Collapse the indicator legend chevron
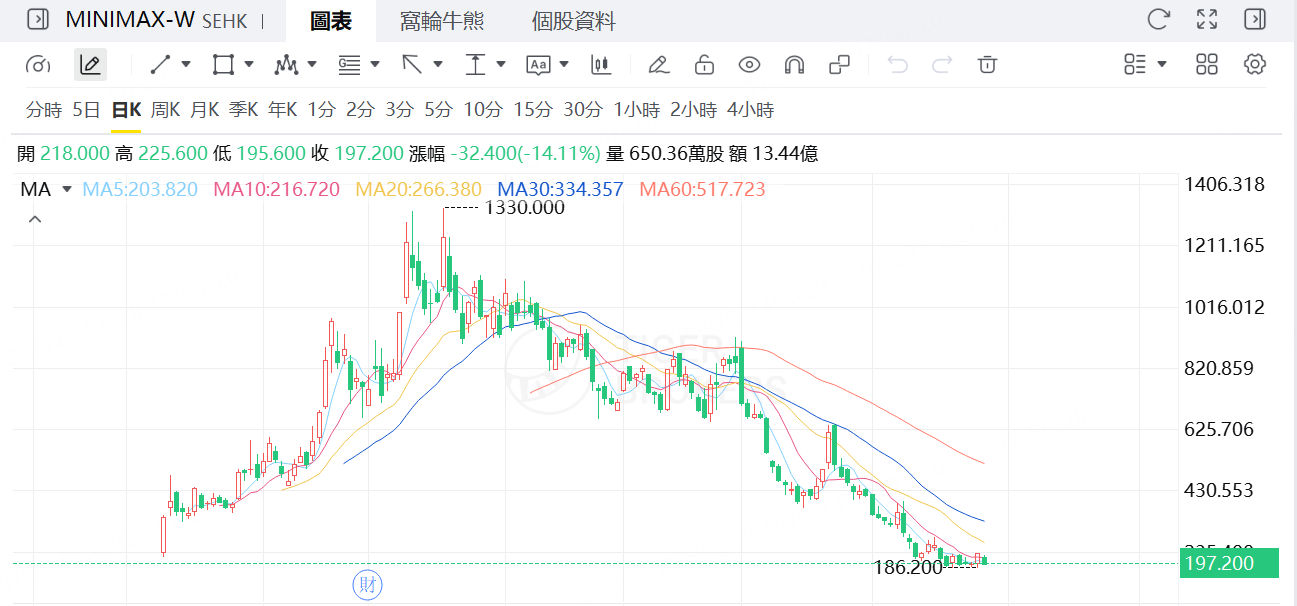 pyautogui.click(x=35, y=218)
